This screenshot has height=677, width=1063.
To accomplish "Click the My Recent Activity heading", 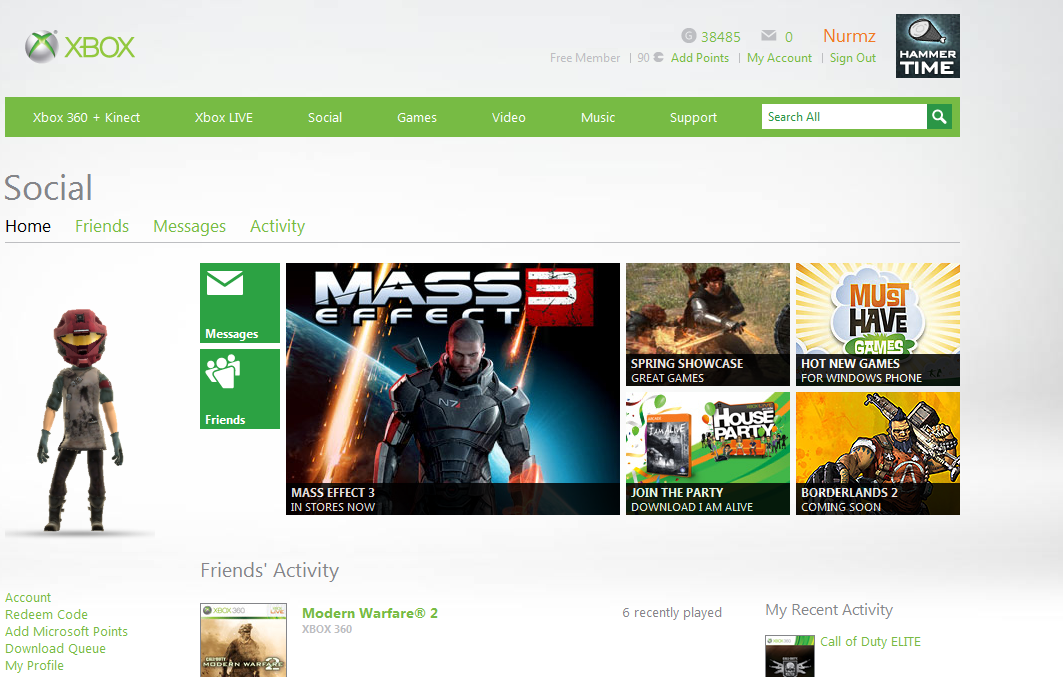I will [829, 610].
